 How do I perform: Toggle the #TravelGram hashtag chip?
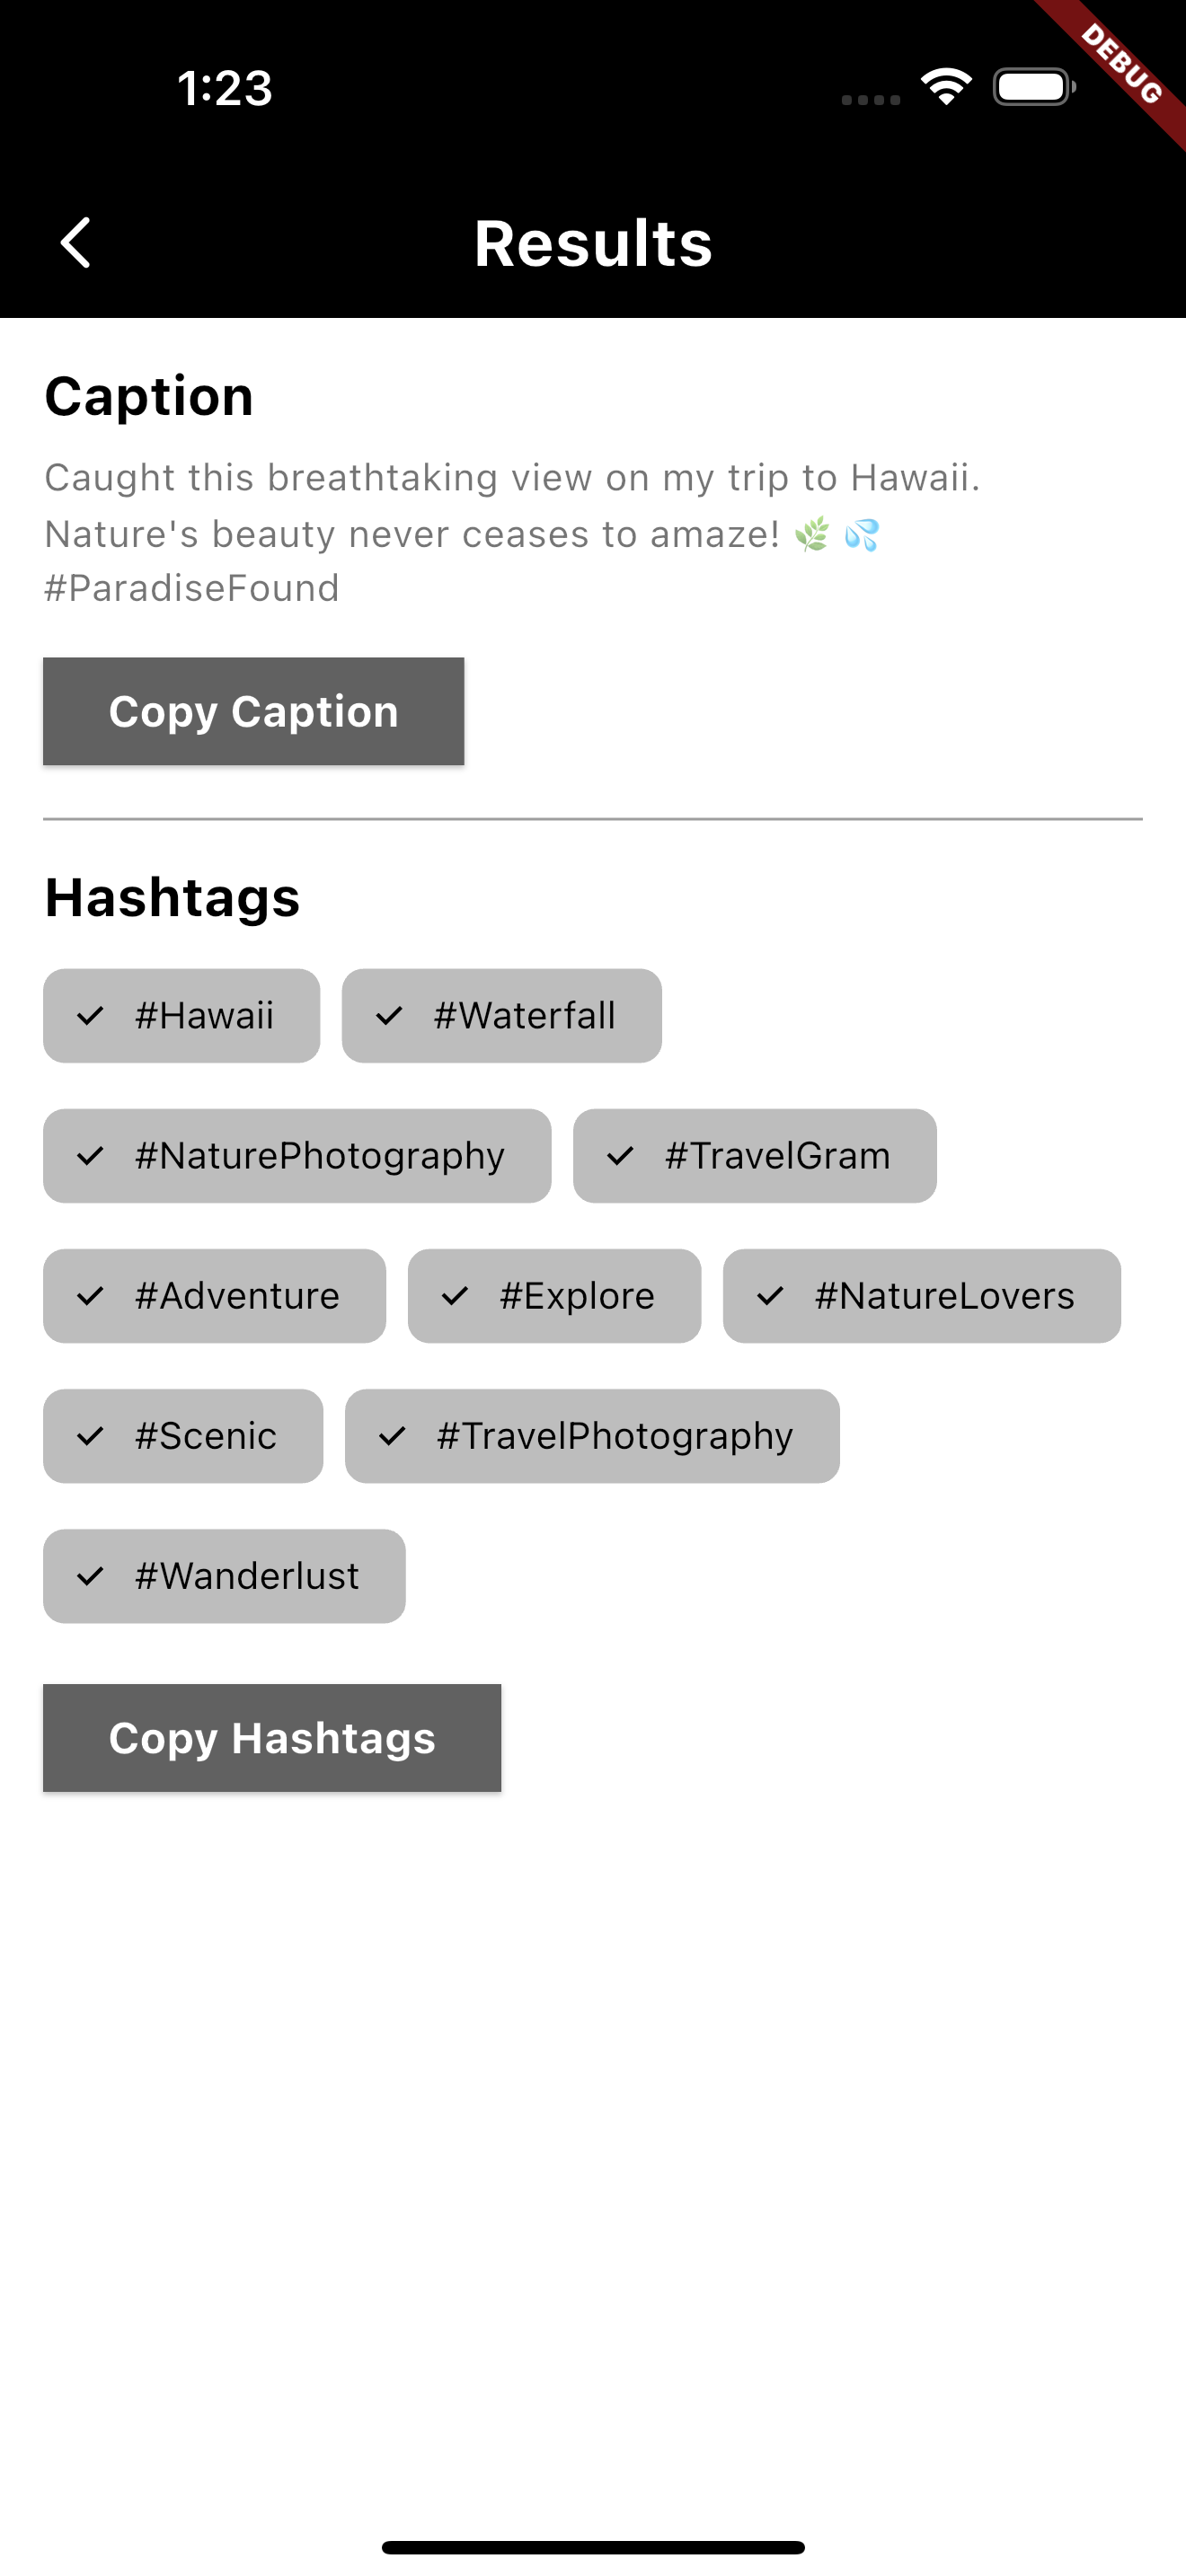pyautogui.click(x=754, y=1156)
